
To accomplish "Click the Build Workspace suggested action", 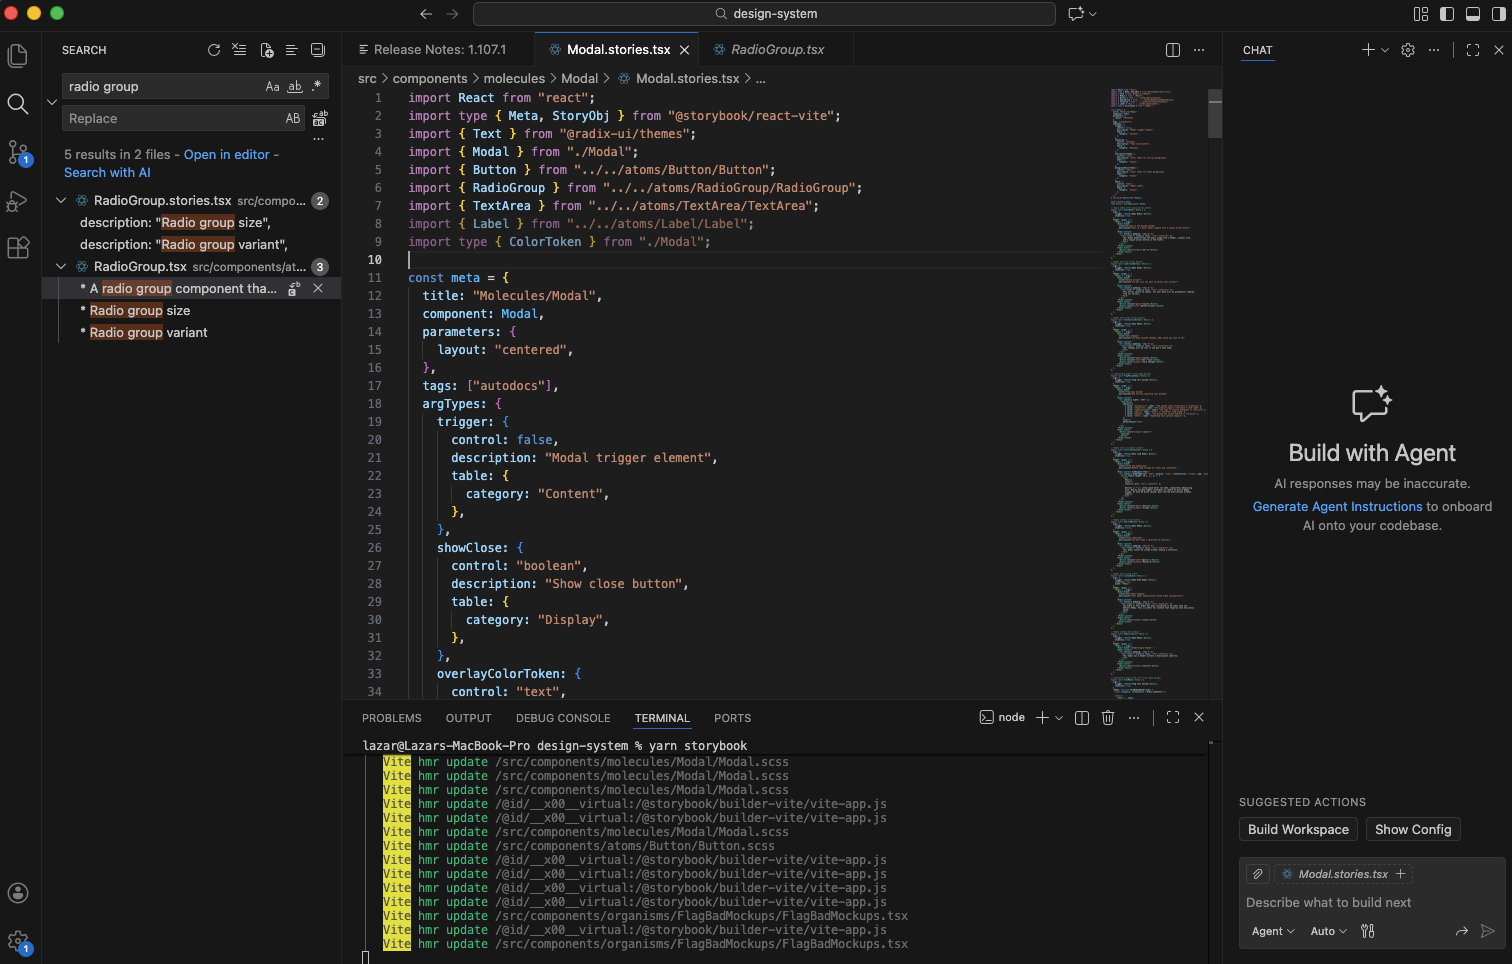I will (1298, 829).
